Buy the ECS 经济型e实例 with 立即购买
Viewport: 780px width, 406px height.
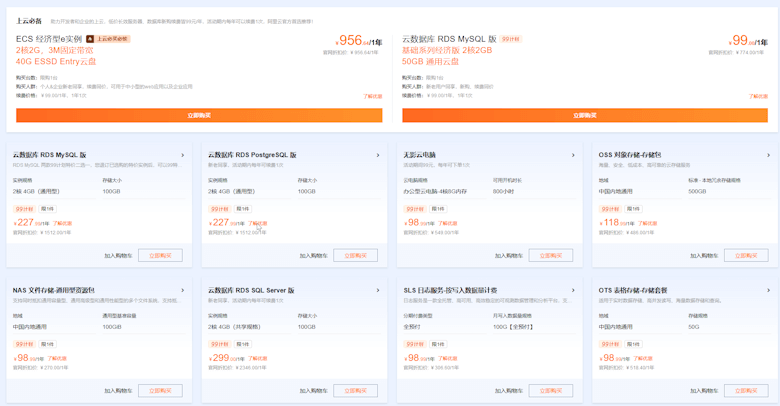[x=199, y=115]
